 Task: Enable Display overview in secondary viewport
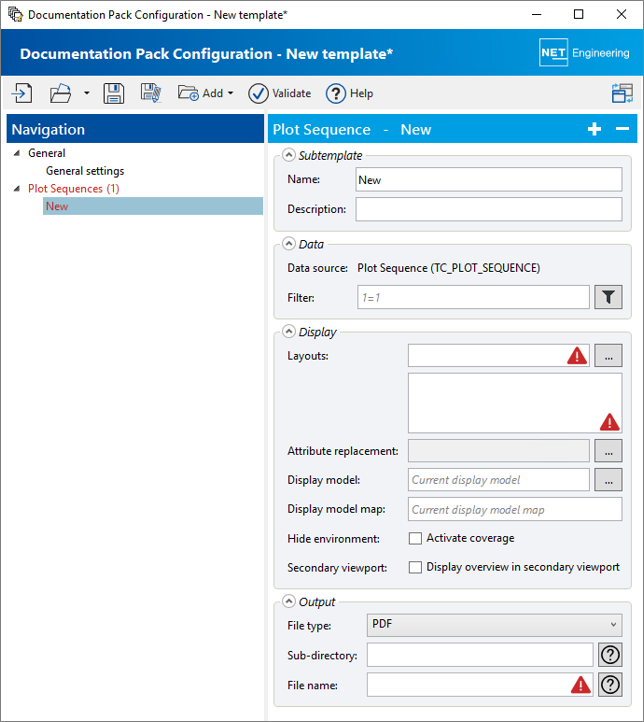pyautogui.click(x=415, y=567)
